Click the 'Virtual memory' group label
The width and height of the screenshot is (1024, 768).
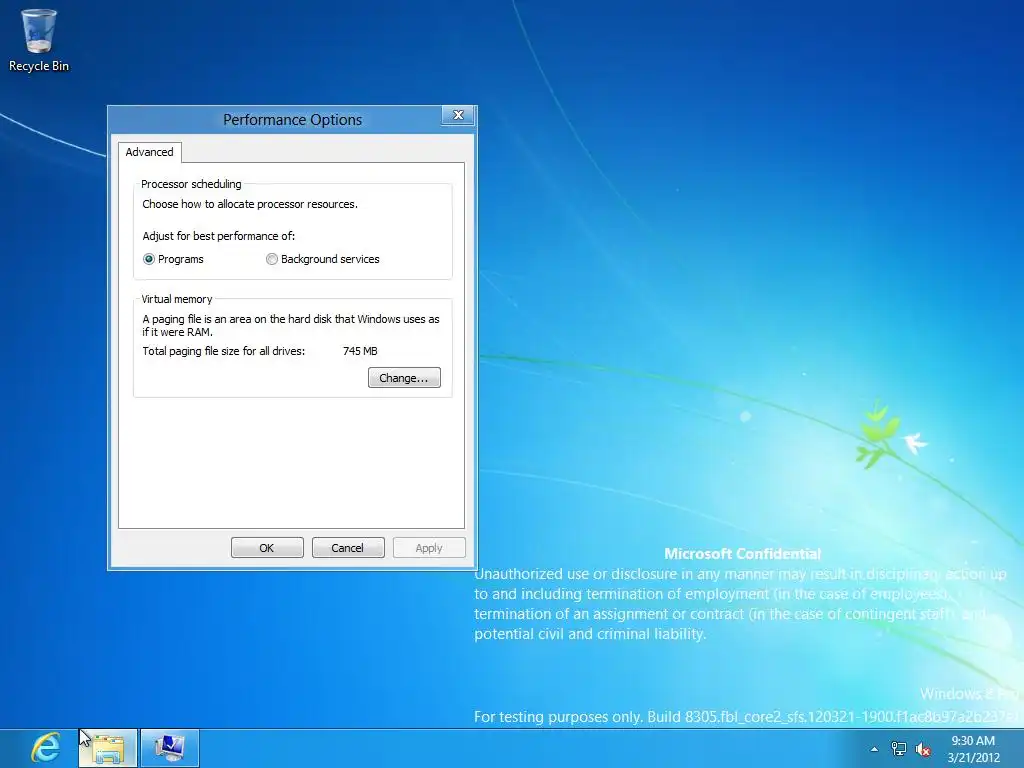click(176, 299)
